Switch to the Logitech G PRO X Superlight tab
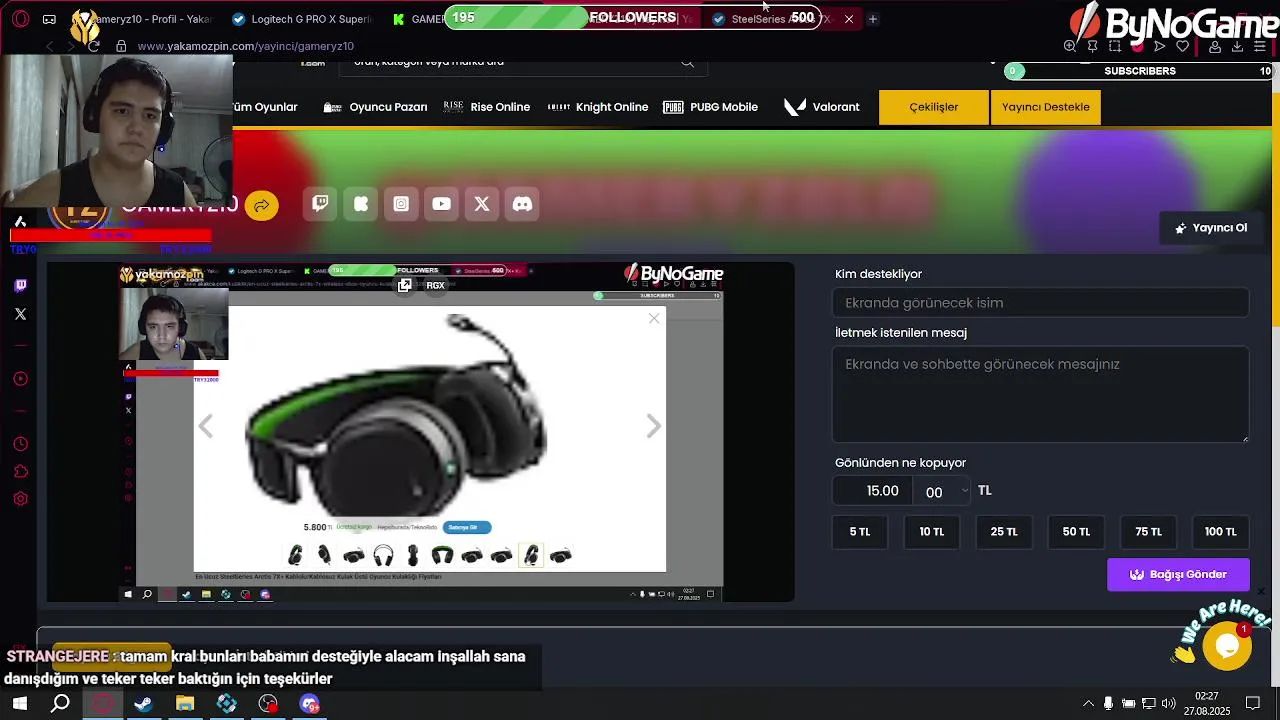The width and height of the screenshot is (1280, 720). (x=301, y=19)
